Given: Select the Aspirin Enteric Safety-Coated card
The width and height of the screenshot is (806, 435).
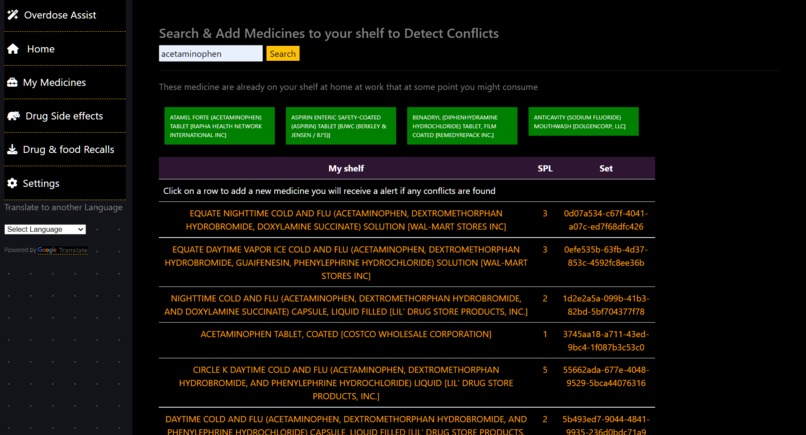Looking at the screenshot, I should tap(341, 126).
